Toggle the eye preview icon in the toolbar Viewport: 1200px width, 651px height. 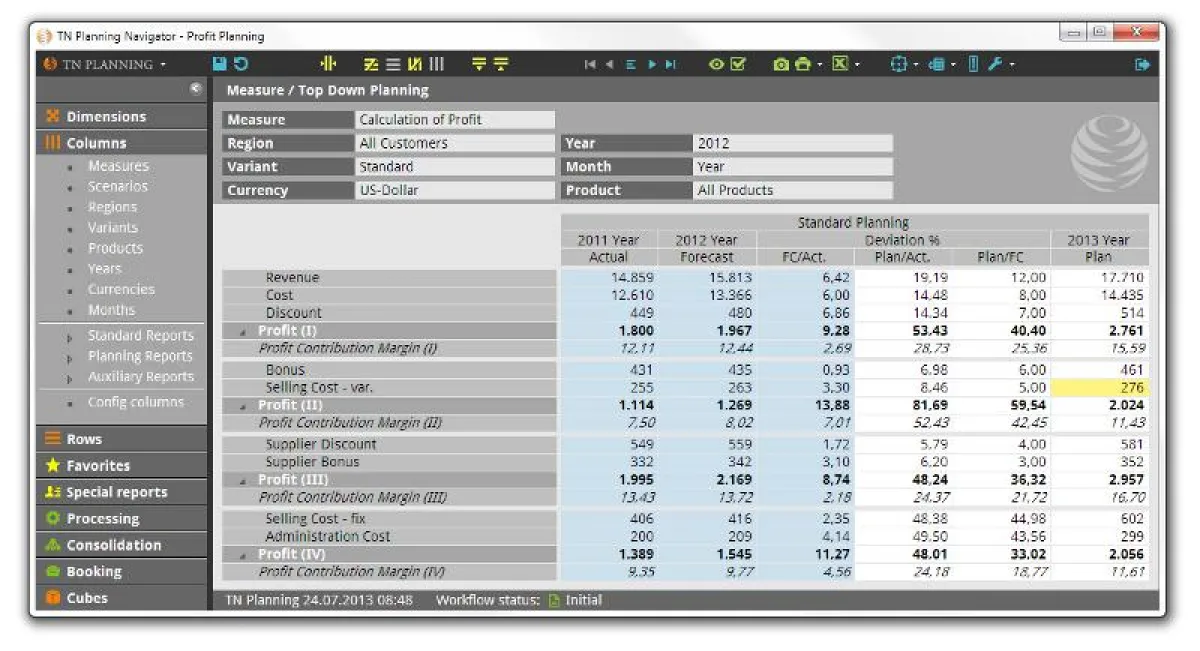coord(715,64)
